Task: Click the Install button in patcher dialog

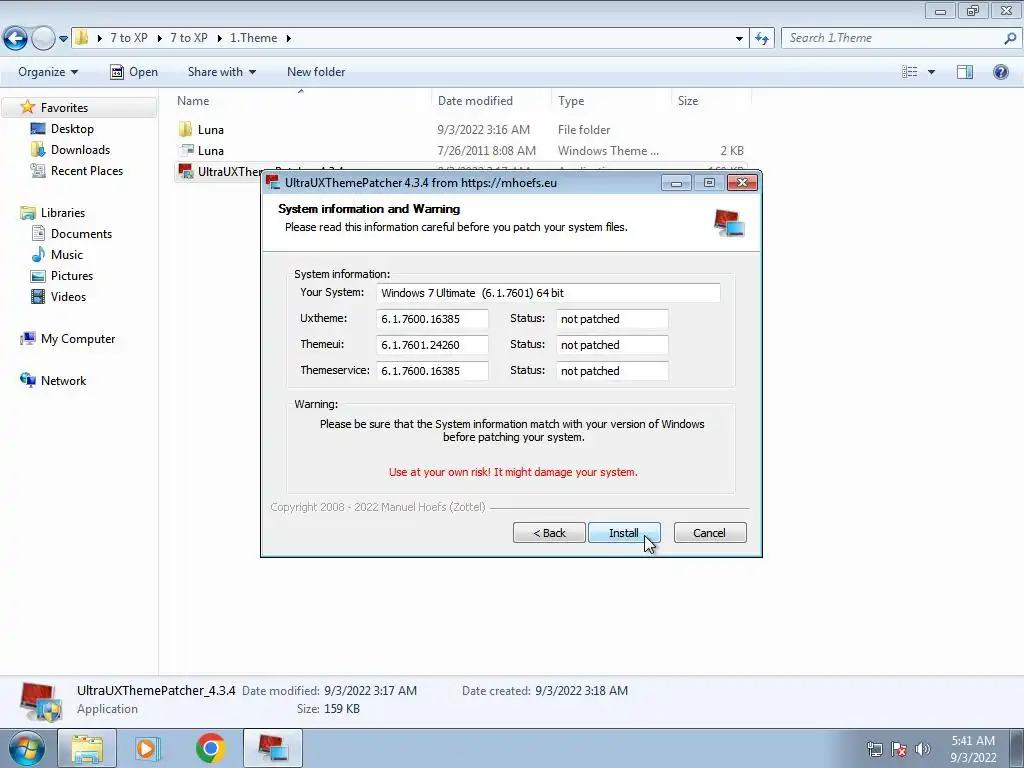Action: click(x=624, y=533)
